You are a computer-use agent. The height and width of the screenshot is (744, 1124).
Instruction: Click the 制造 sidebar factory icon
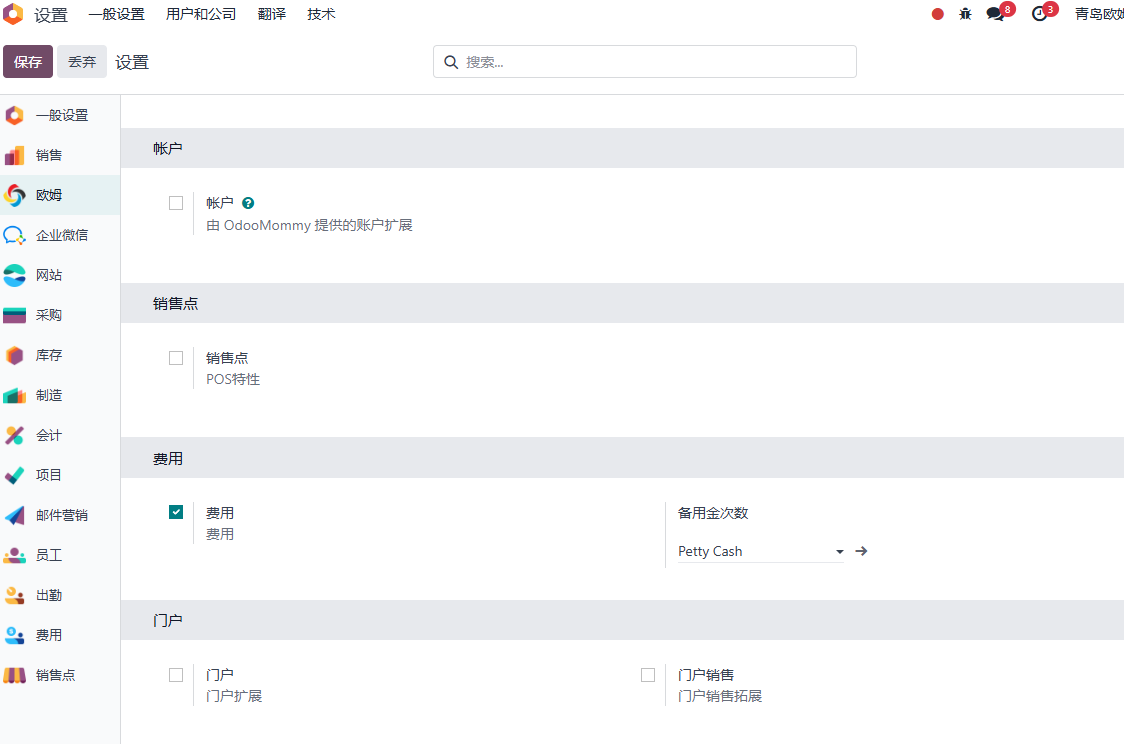[x=14, y=396]
